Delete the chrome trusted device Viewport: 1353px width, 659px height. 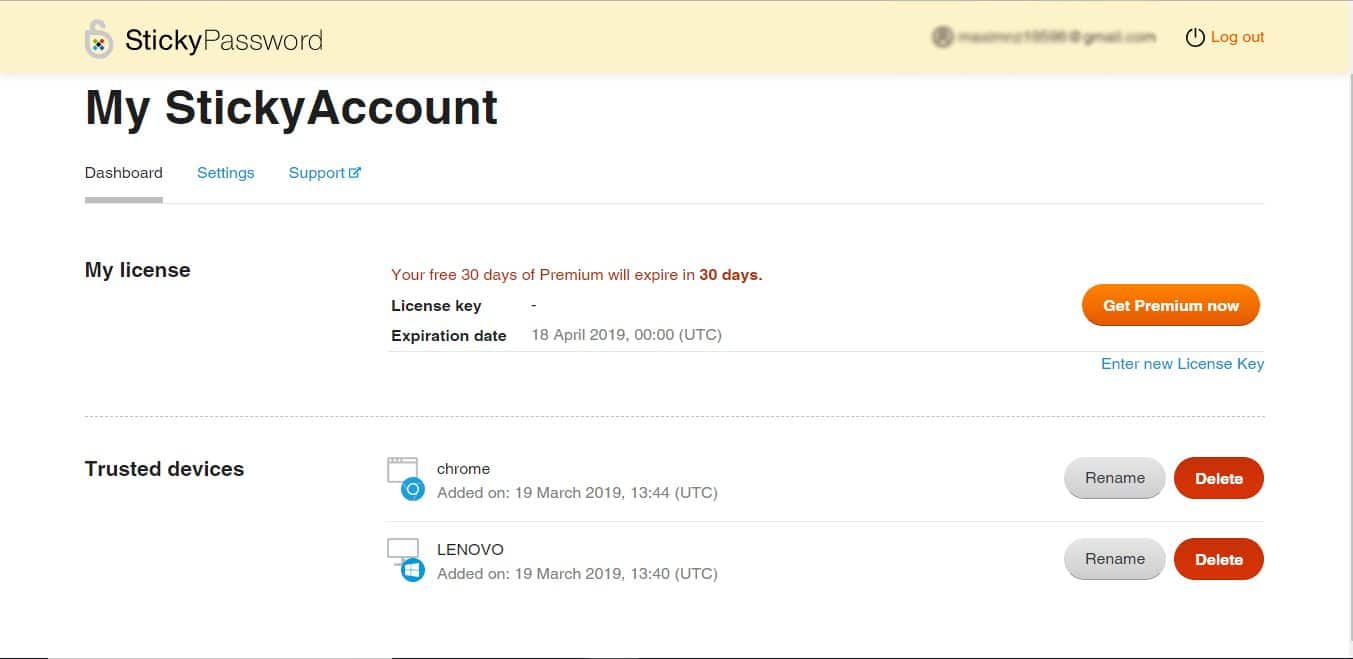click(1219, 478)
